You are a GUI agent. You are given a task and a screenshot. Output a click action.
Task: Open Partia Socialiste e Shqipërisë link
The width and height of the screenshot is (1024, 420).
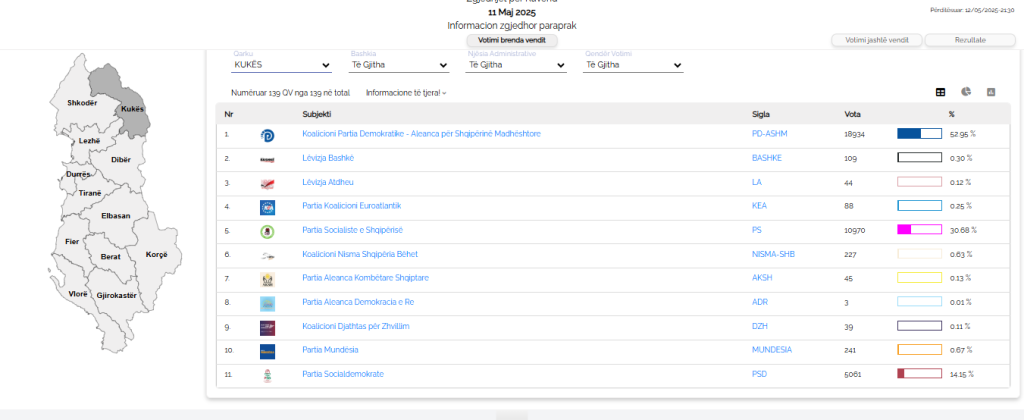point(353,230)
